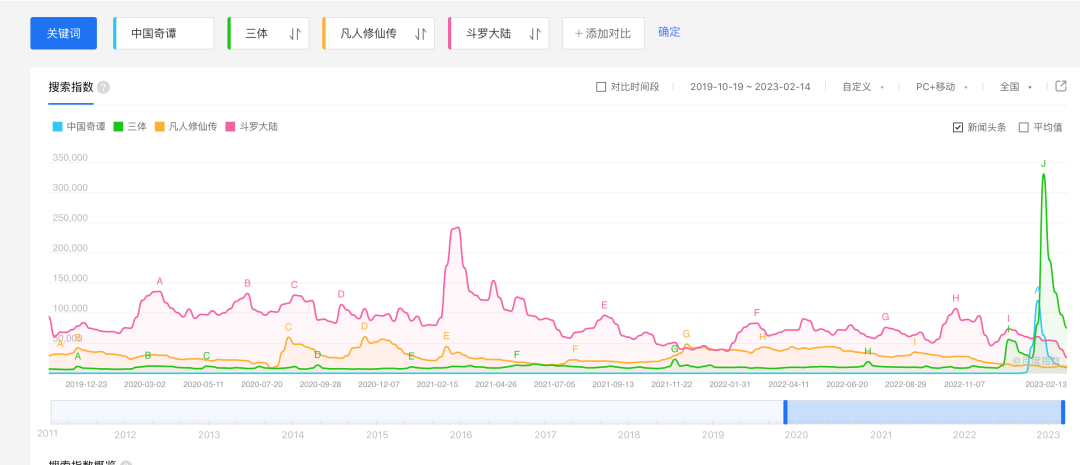Click the swap icon in the 凡人修仙传 box

click(421, 34)
